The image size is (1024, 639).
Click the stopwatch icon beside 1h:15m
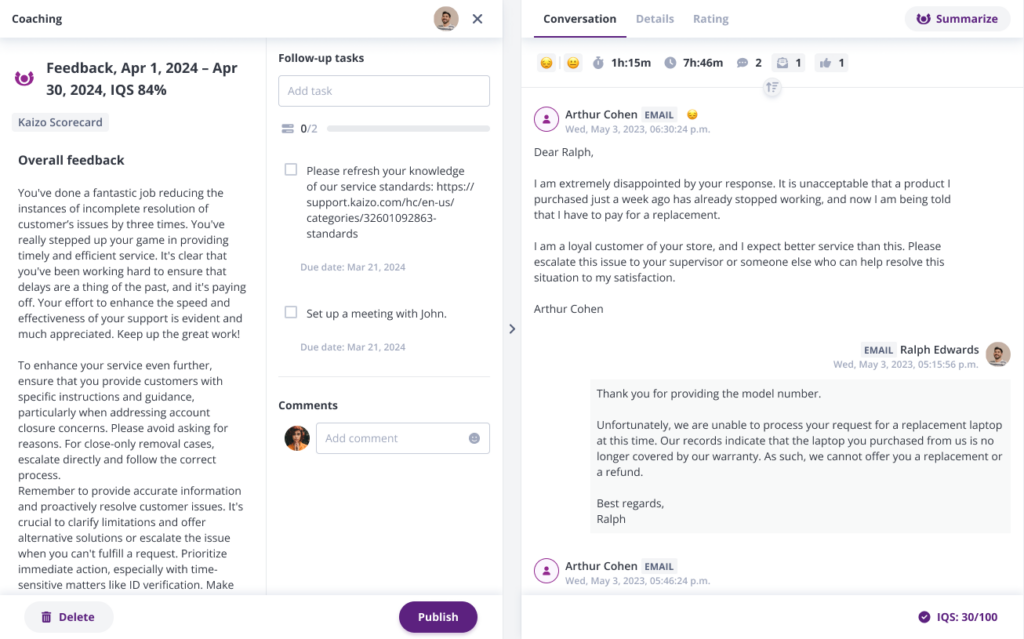(598, 63)
